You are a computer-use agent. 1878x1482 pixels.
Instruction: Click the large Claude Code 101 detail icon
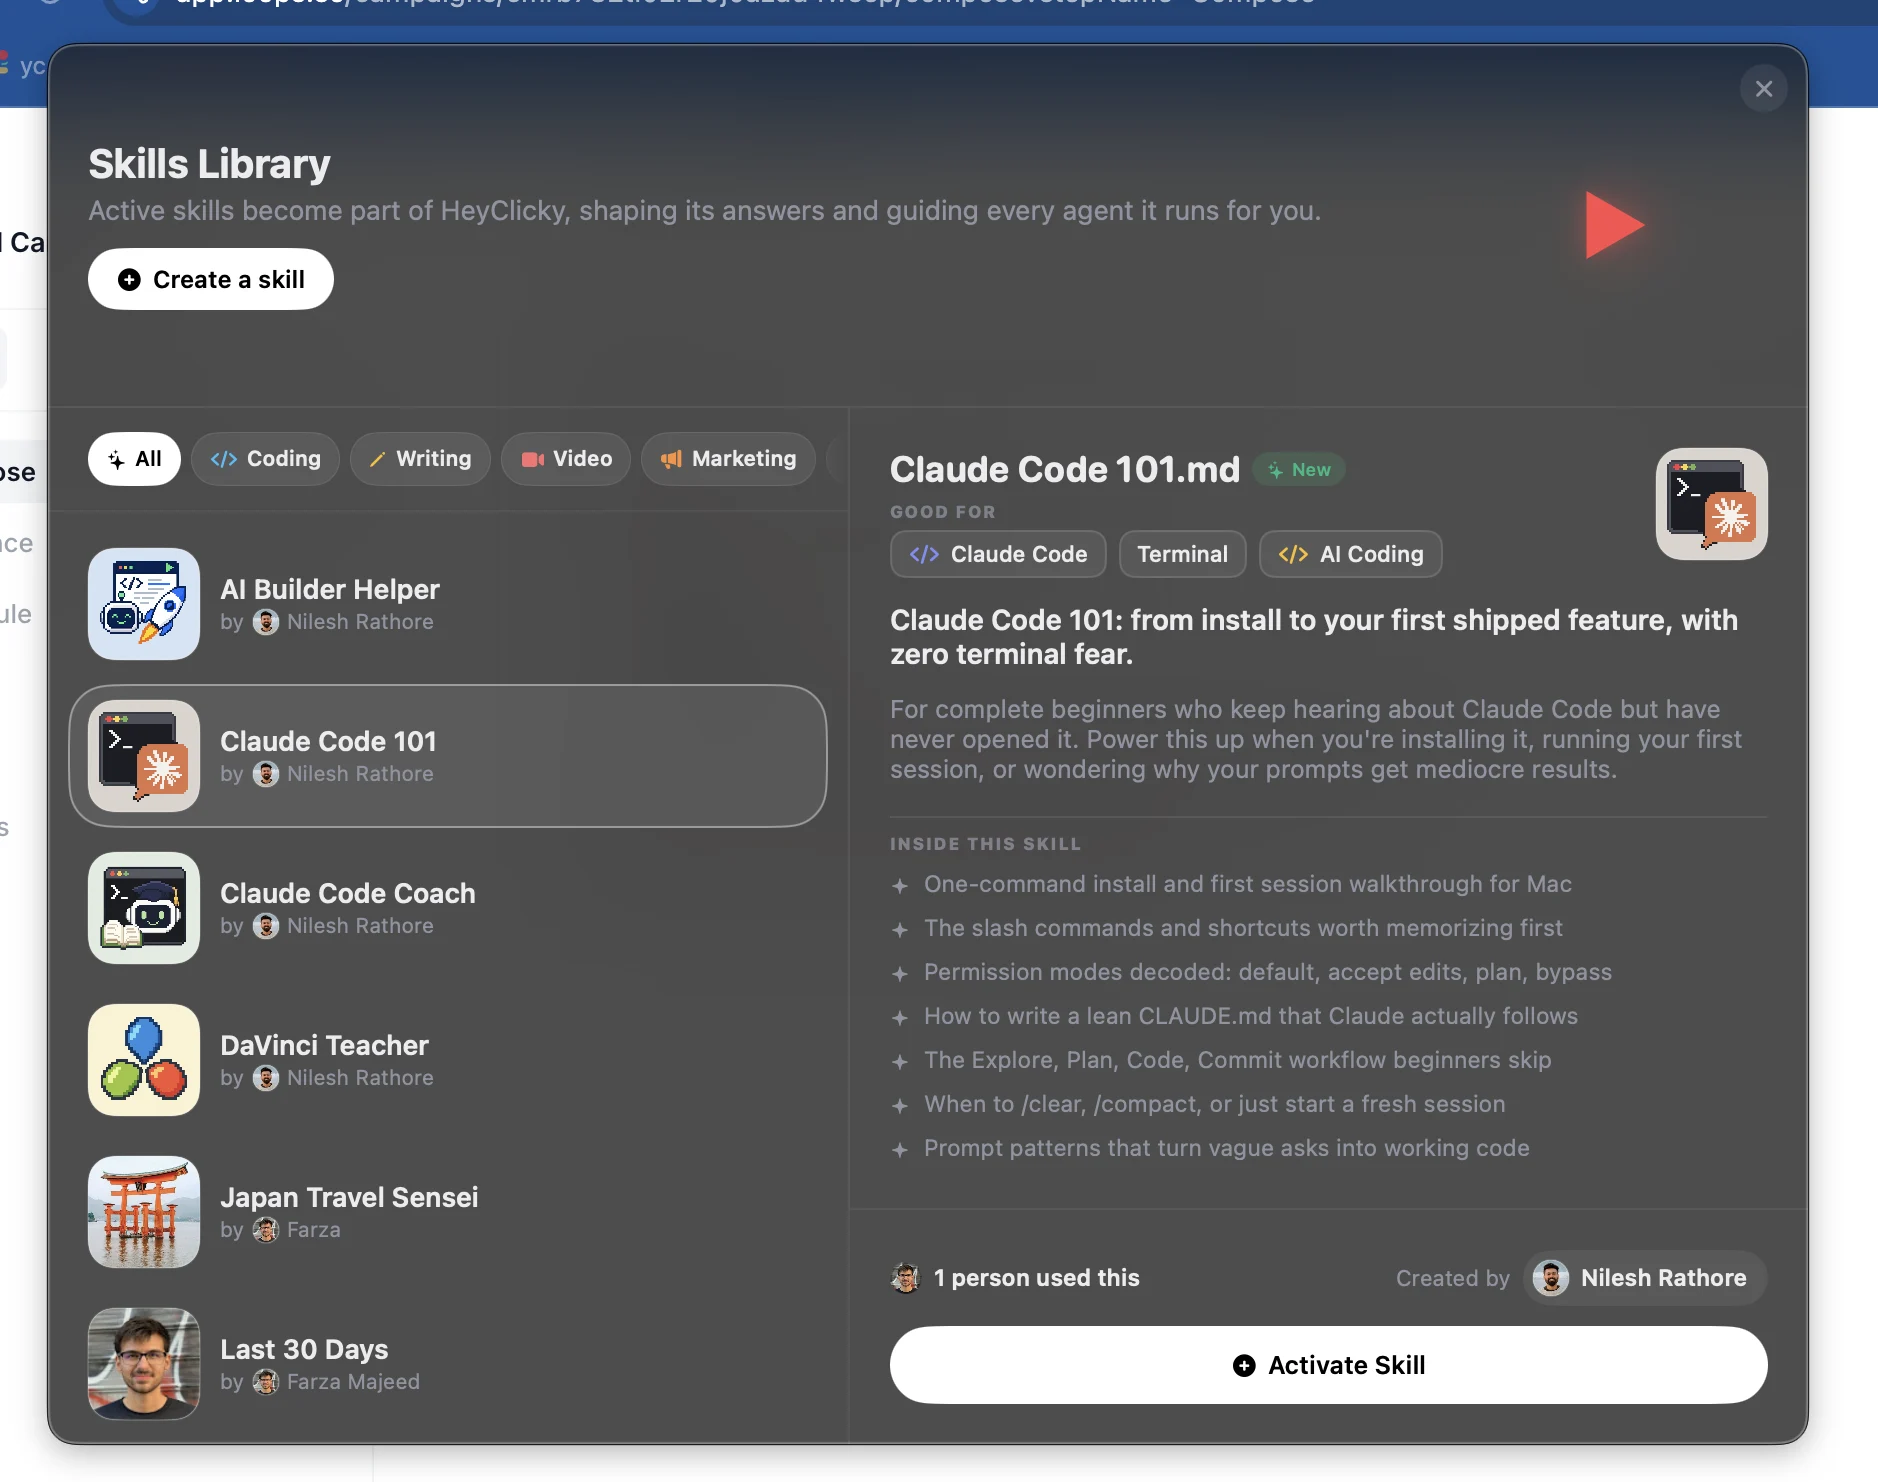(1711, 504)
